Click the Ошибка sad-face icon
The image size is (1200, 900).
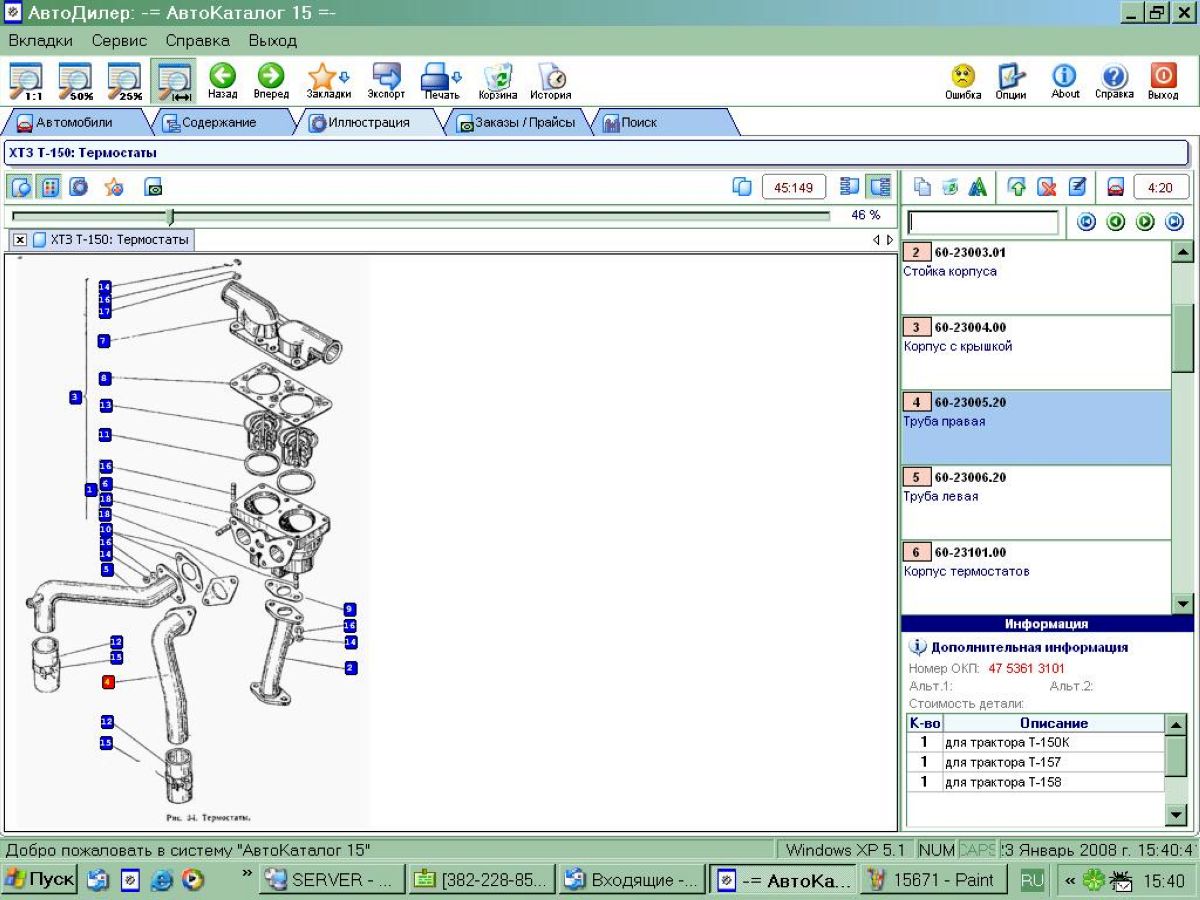[x=963, y=79]
